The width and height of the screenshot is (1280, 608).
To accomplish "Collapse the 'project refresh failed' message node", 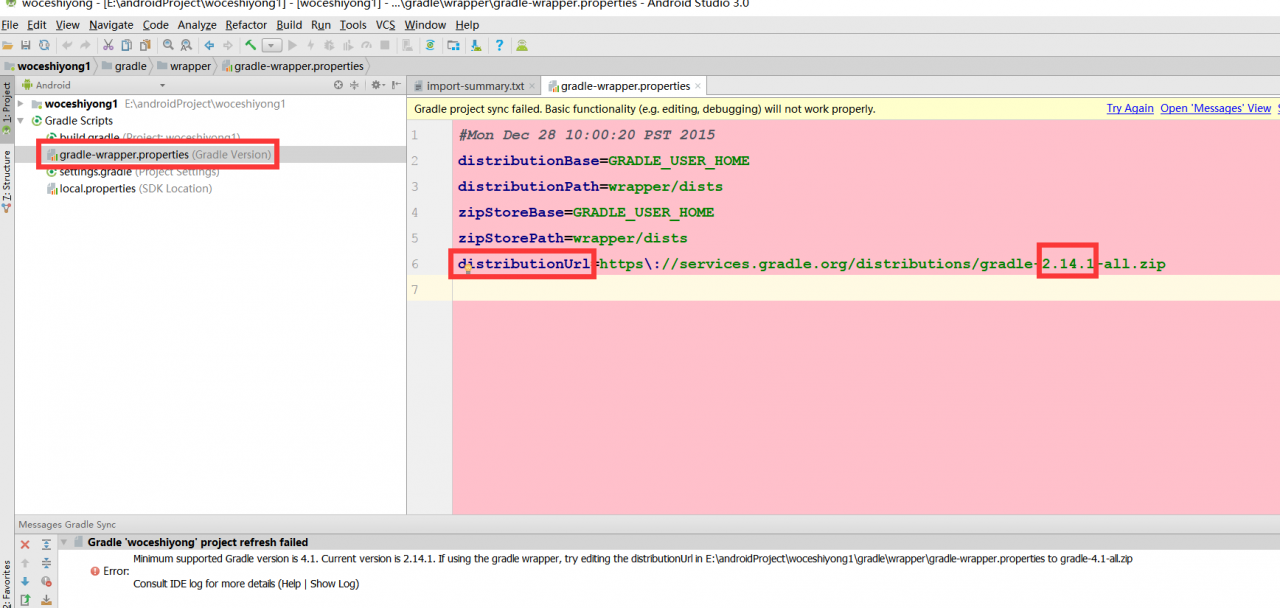I will click(64, 542).
